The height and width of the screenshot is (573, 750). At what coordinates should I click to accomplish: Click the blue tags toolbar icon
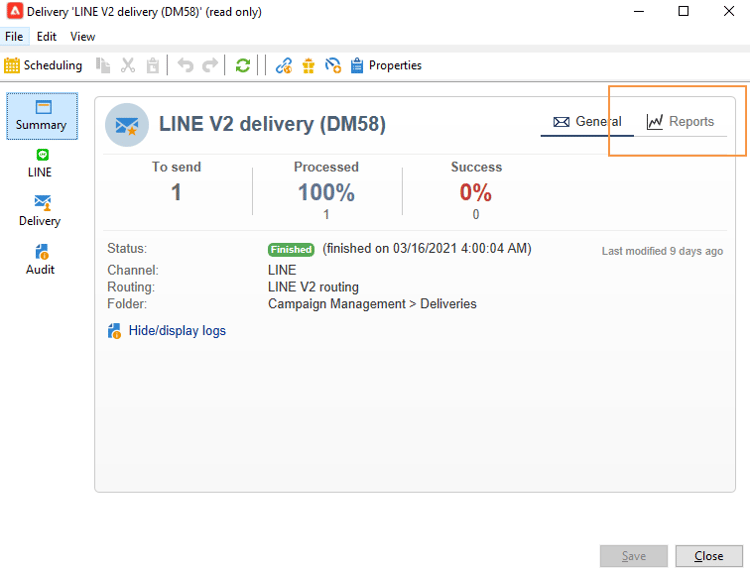coord(333,65)
